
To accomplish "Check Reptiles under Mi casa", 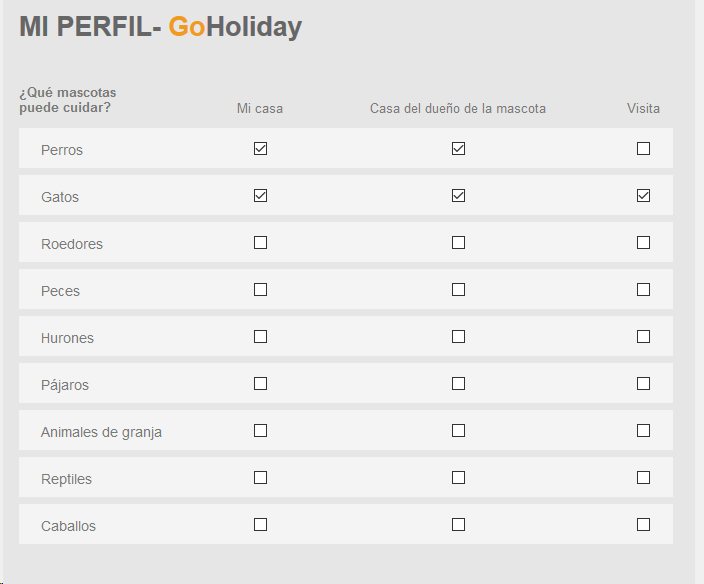I will click(x=261, y=478).
